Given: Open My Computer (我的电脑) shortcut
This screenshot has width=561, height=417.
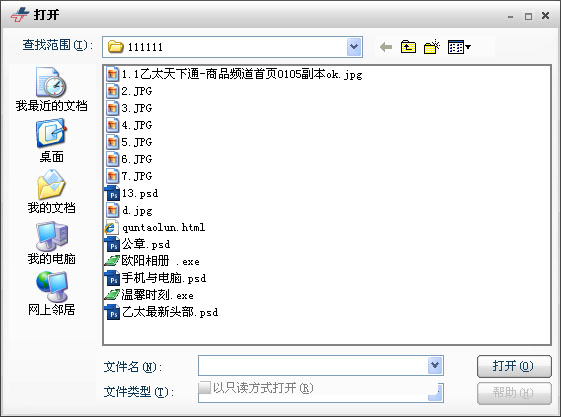Looking at the screenshot, I should click(51, 243).
